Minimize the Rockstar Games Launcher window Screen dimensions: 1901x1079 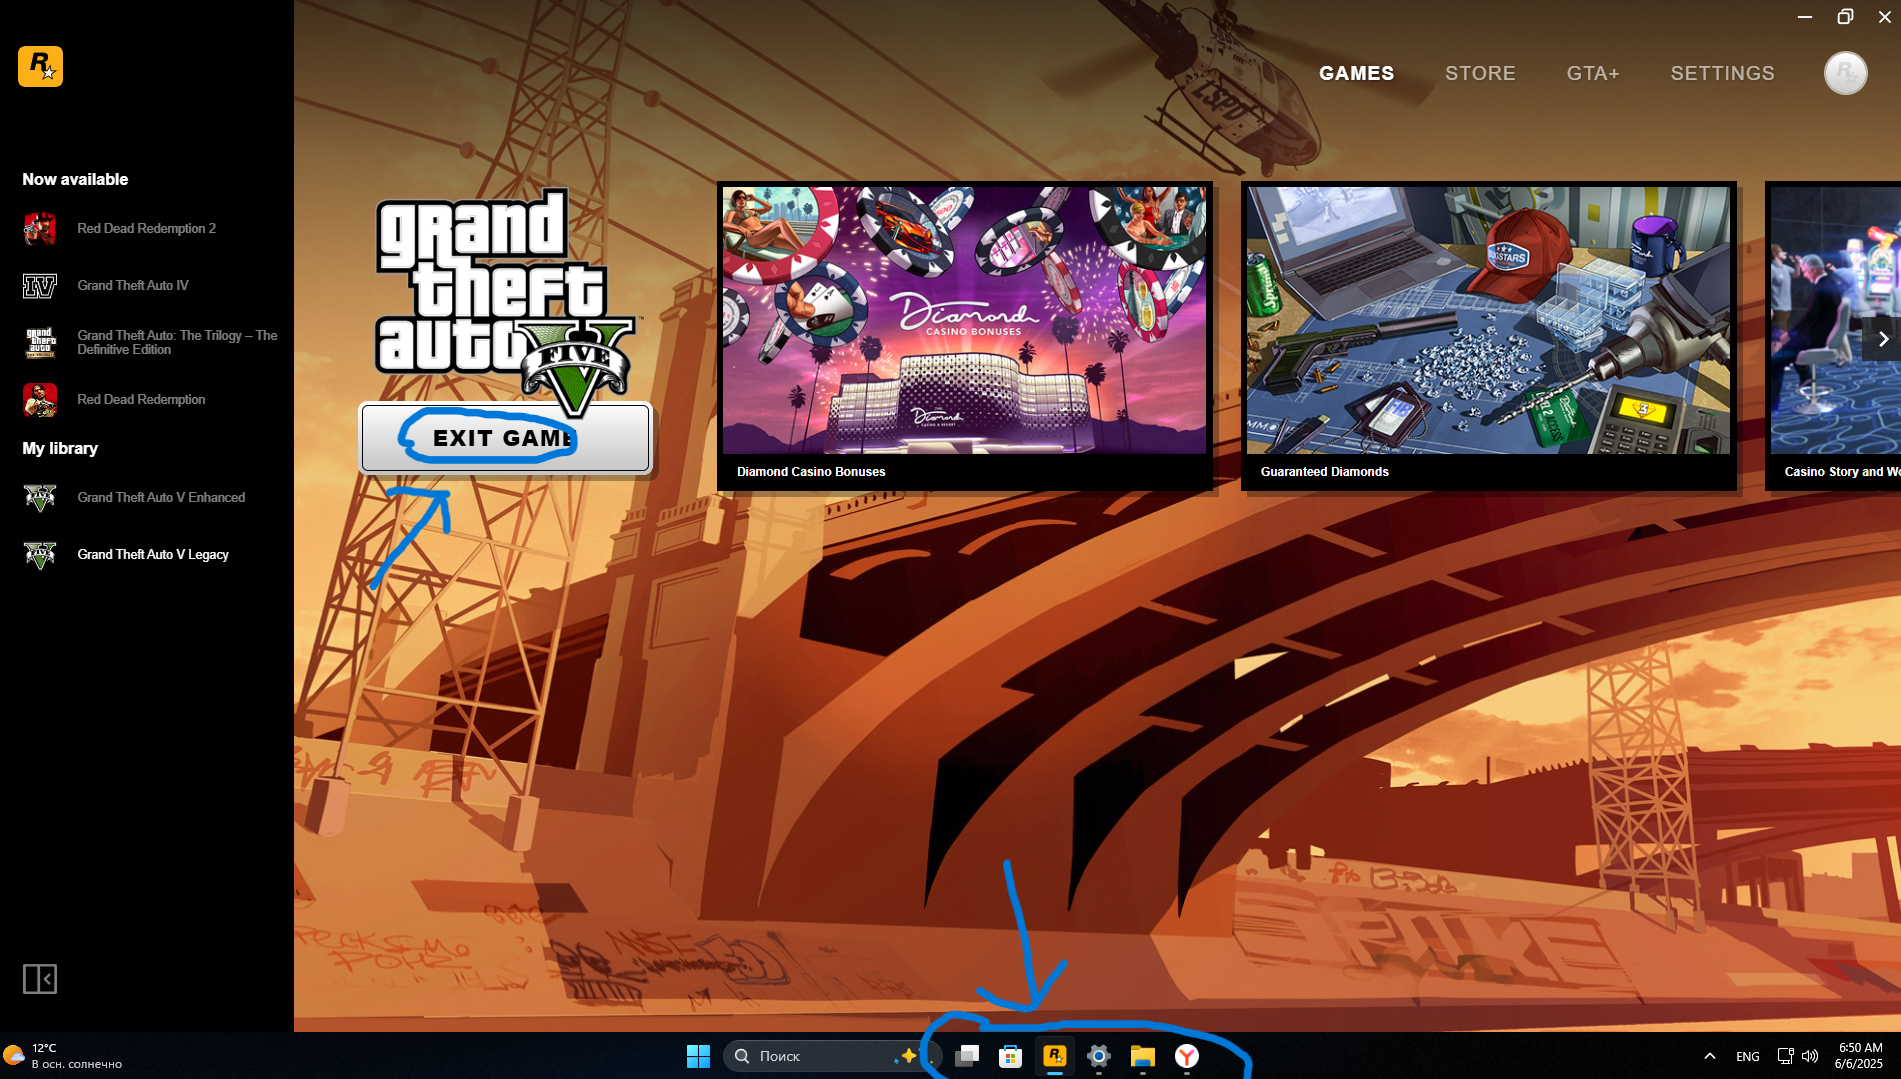click(x=1805, y=17)
